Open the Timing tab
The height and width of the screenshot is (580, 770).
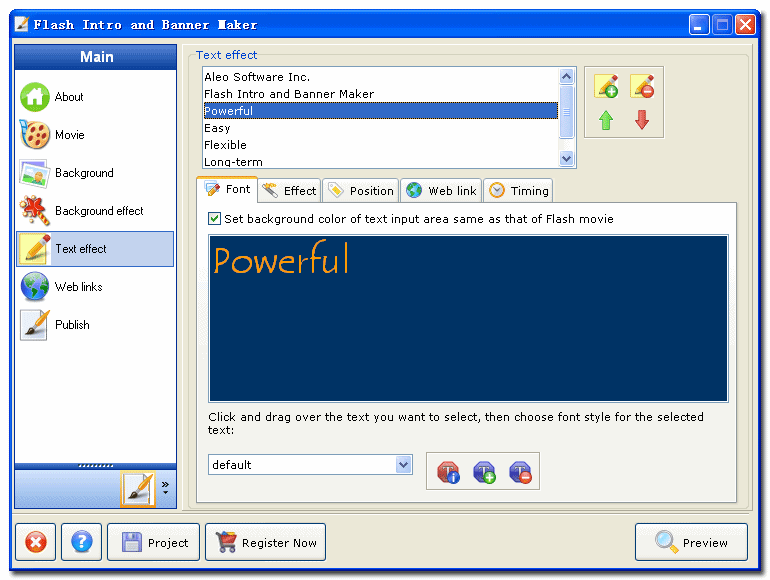pyautogui.click(x=519, y=191)
